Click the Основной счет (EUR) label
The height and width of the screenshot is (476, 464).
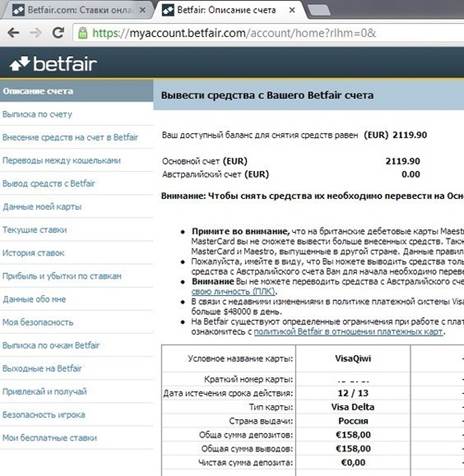[x=205, y=161]
